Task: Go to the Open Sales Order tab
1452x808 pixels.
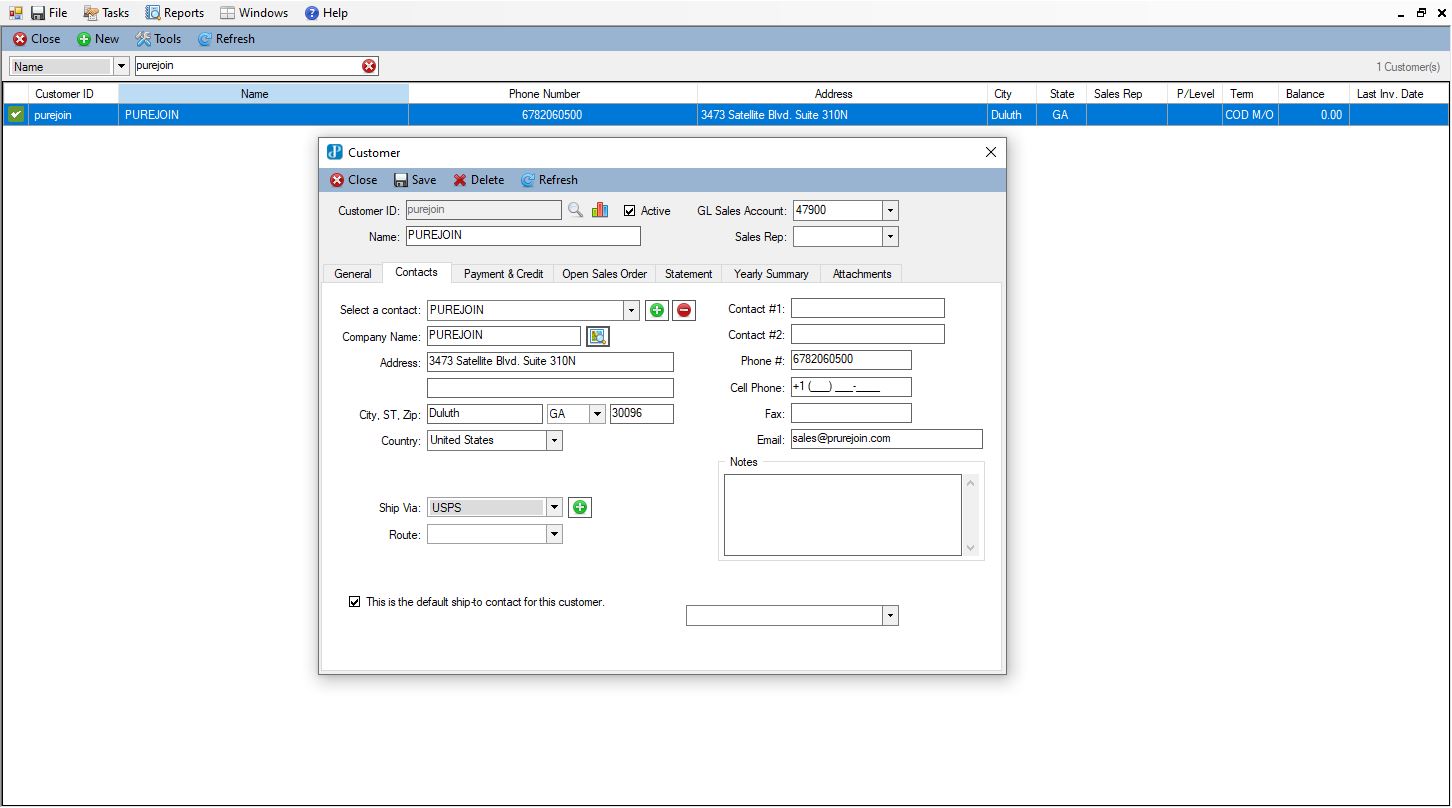Action: 604,274
